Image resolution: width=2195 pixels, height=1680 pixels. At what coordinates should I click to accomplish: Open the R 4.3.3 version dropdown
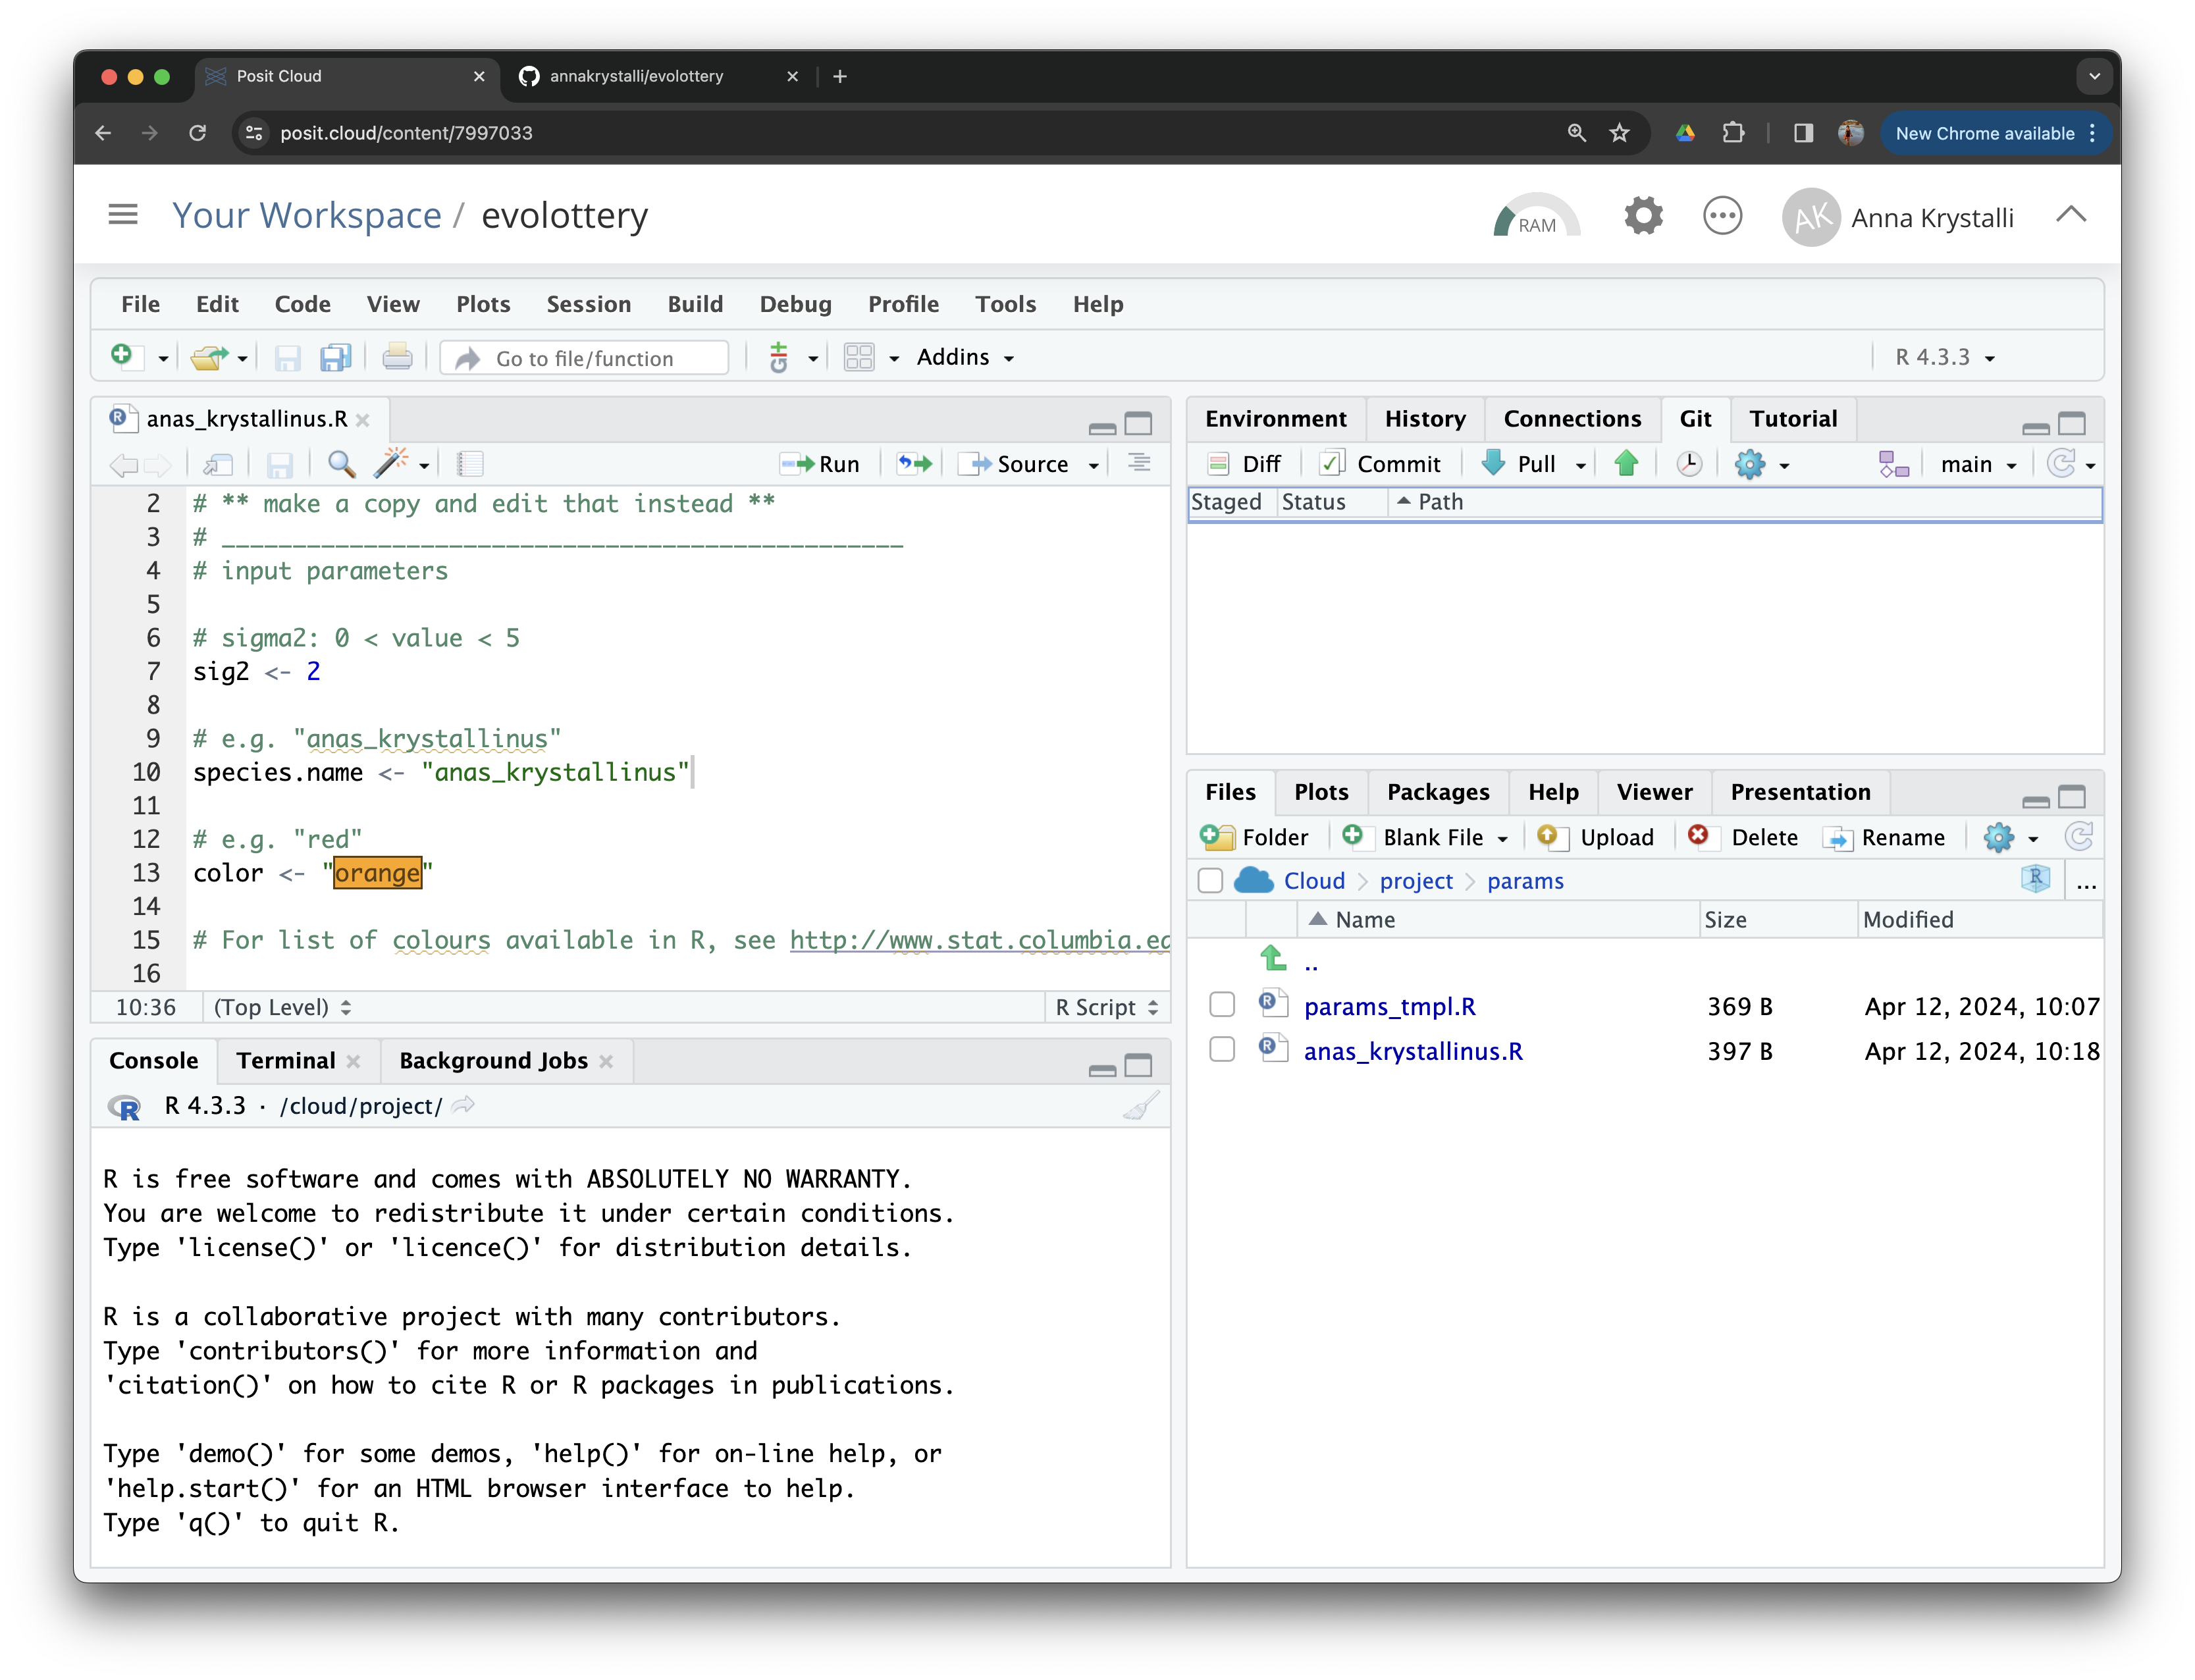[1944, 357]
